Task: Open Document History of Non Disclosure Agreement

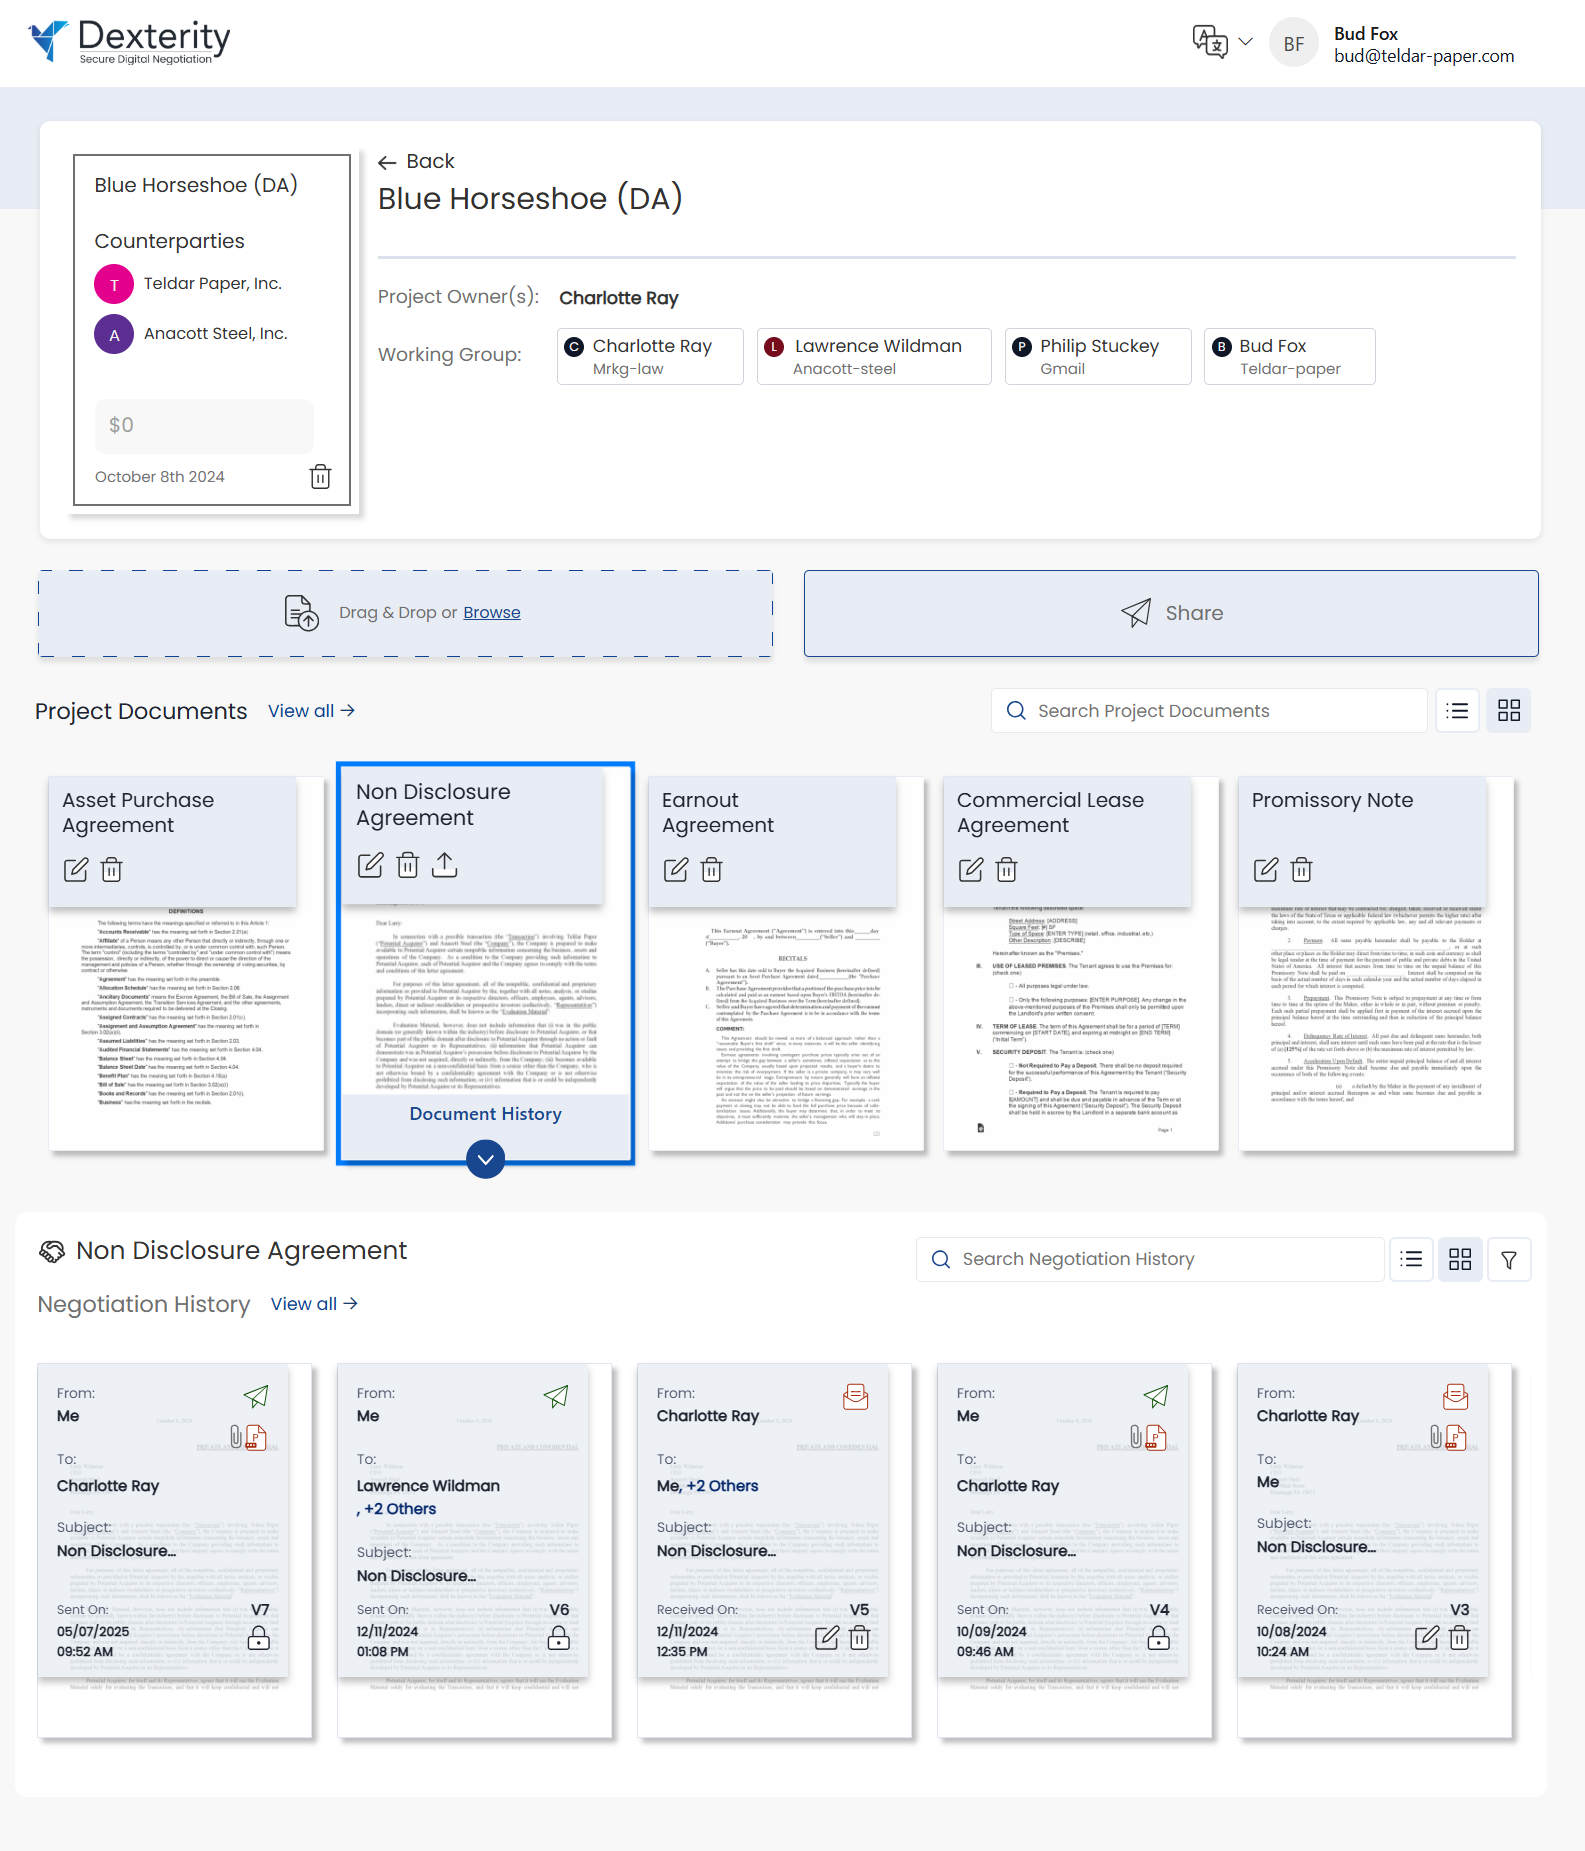Action: coord(486,1114)
